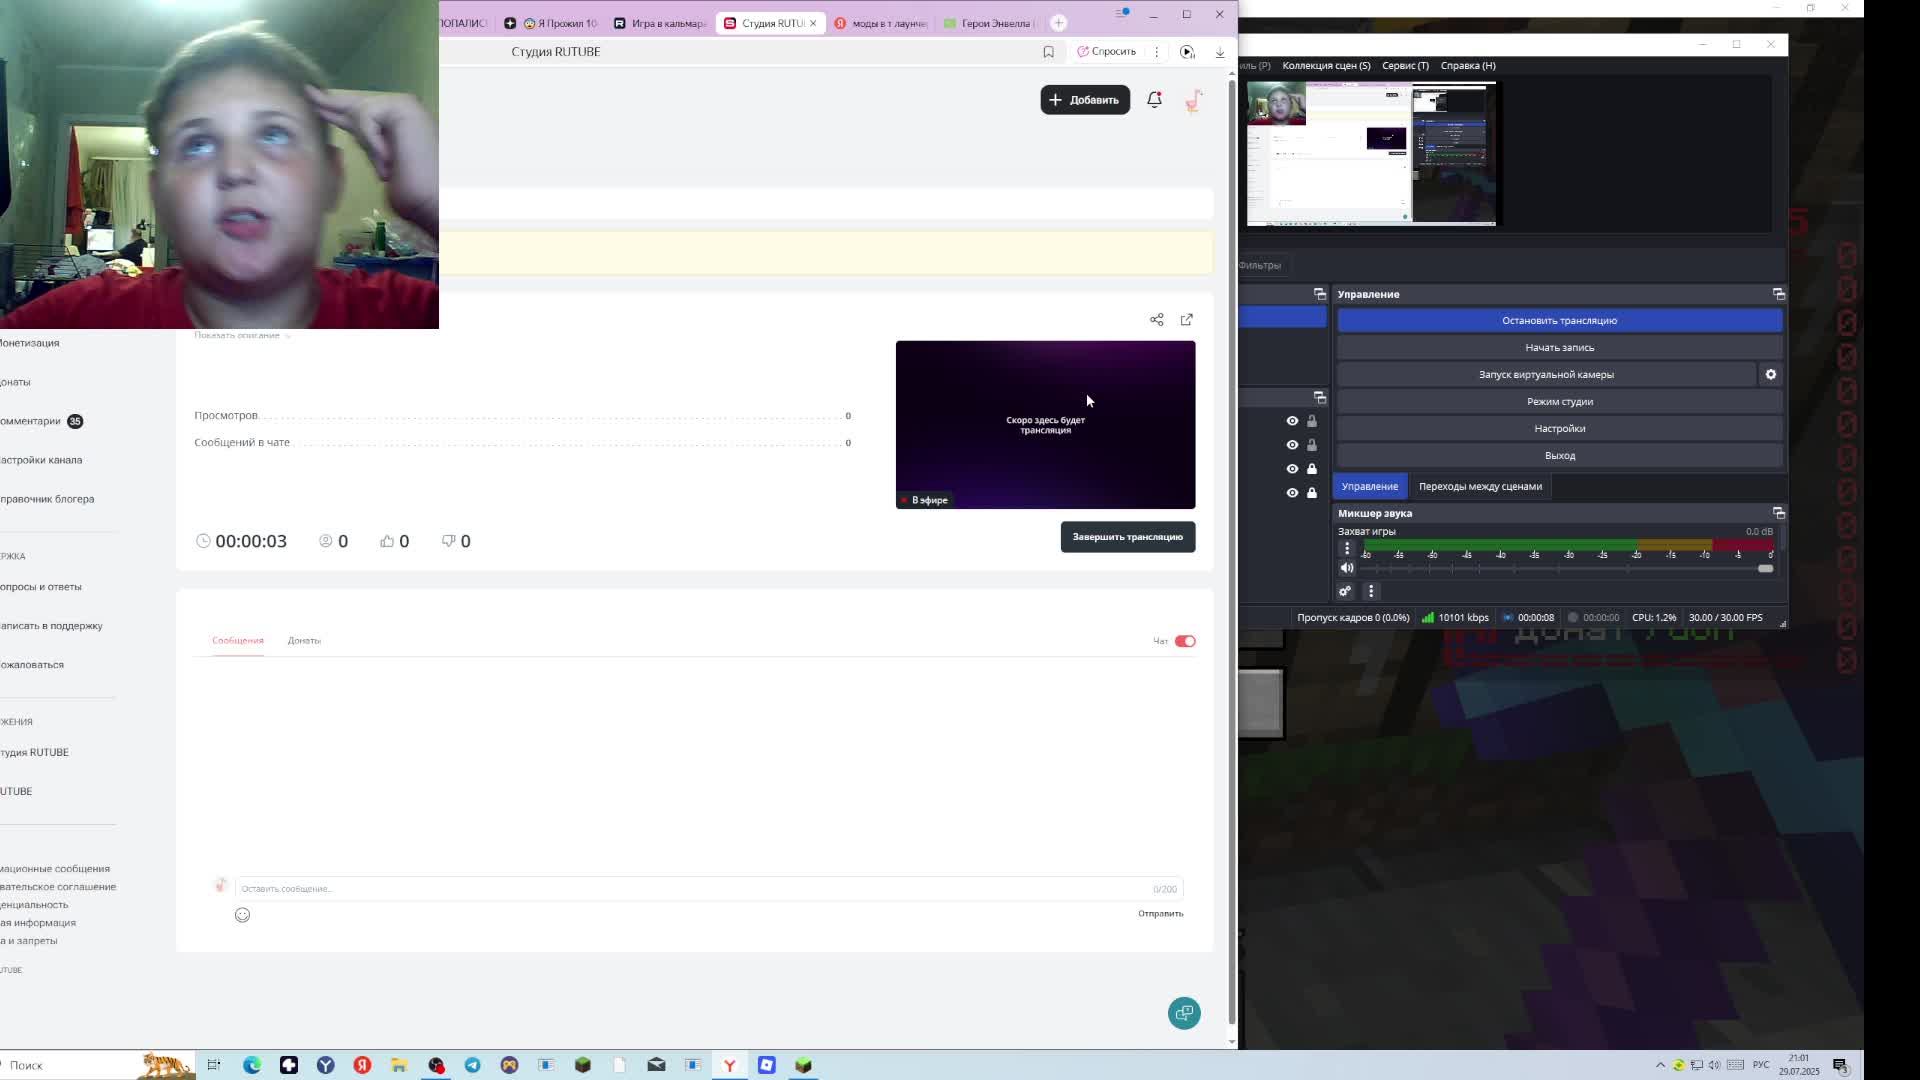
Task: Open virtual camera settings gear
Action: [1770, 374]
